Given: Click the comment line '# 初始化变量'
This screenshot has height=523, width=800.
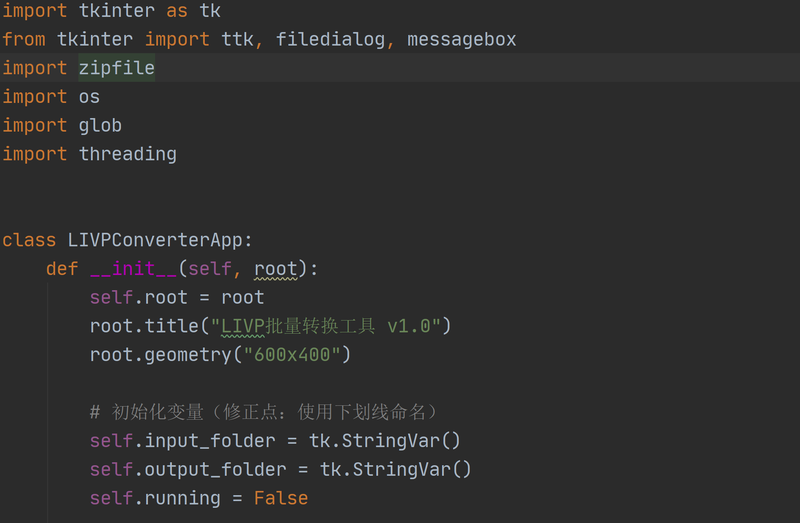Looking at the screenshot, I should click(264, 411).
